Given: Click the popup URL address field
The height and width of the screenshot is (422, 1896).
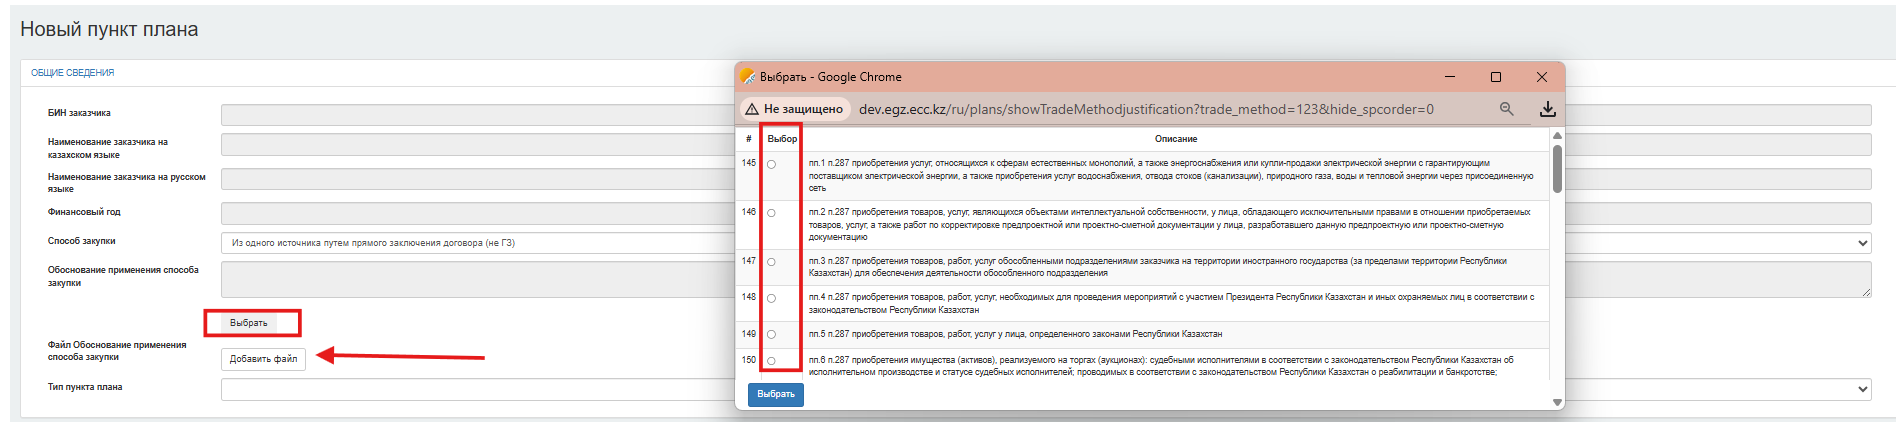Looking at the screenshot, I should tap(1145, 109).
